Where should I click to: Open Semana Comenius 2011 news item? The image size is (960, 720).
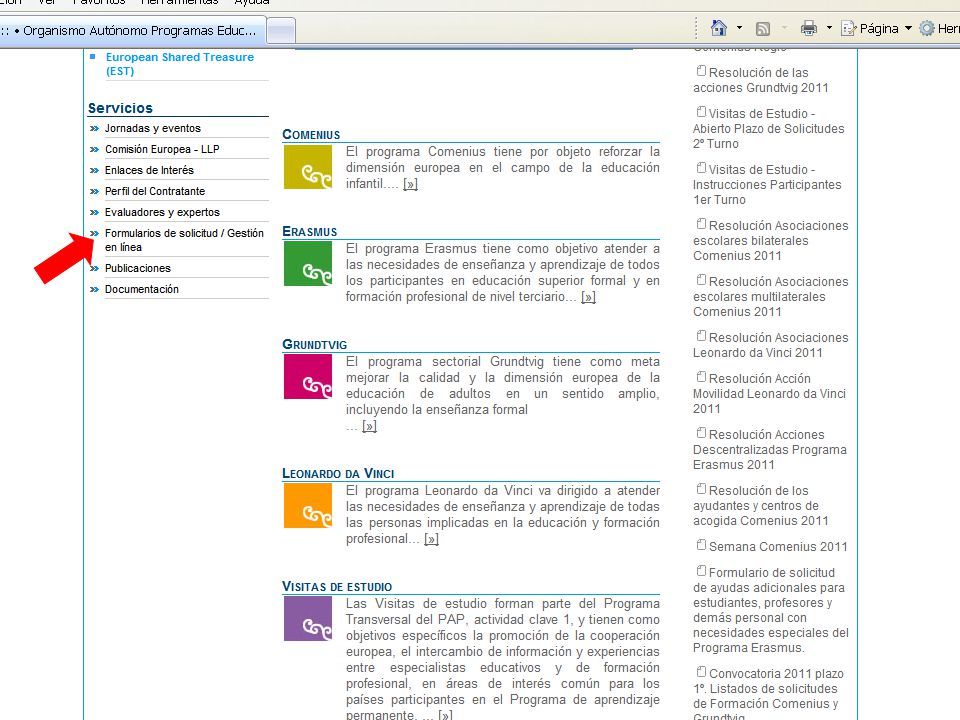tap(778, 546)
